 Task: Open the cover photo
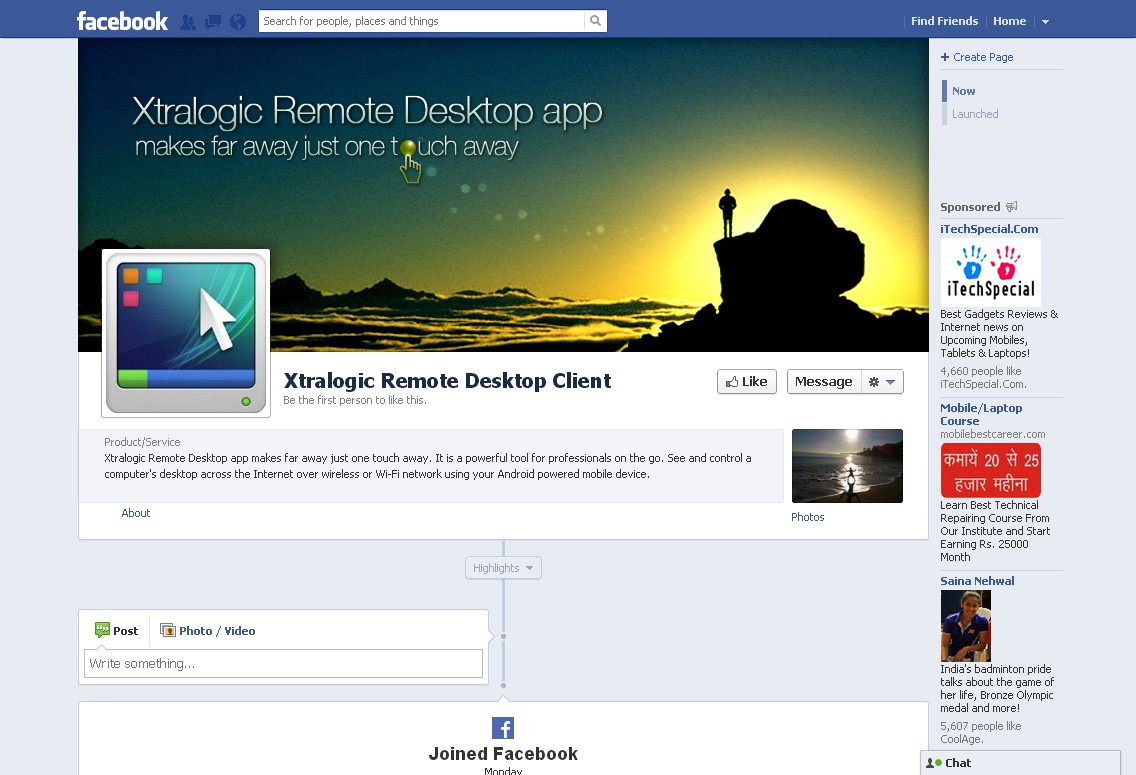(503, 195)
